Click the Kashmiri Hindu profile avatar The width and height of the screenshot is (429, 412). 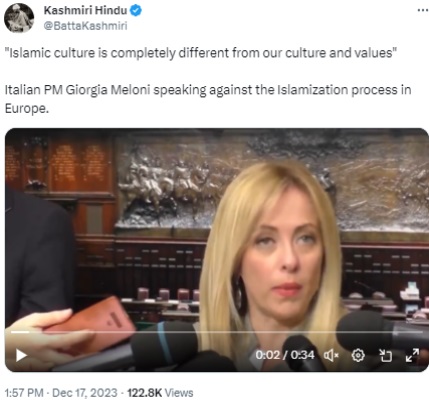pos(19,18)
